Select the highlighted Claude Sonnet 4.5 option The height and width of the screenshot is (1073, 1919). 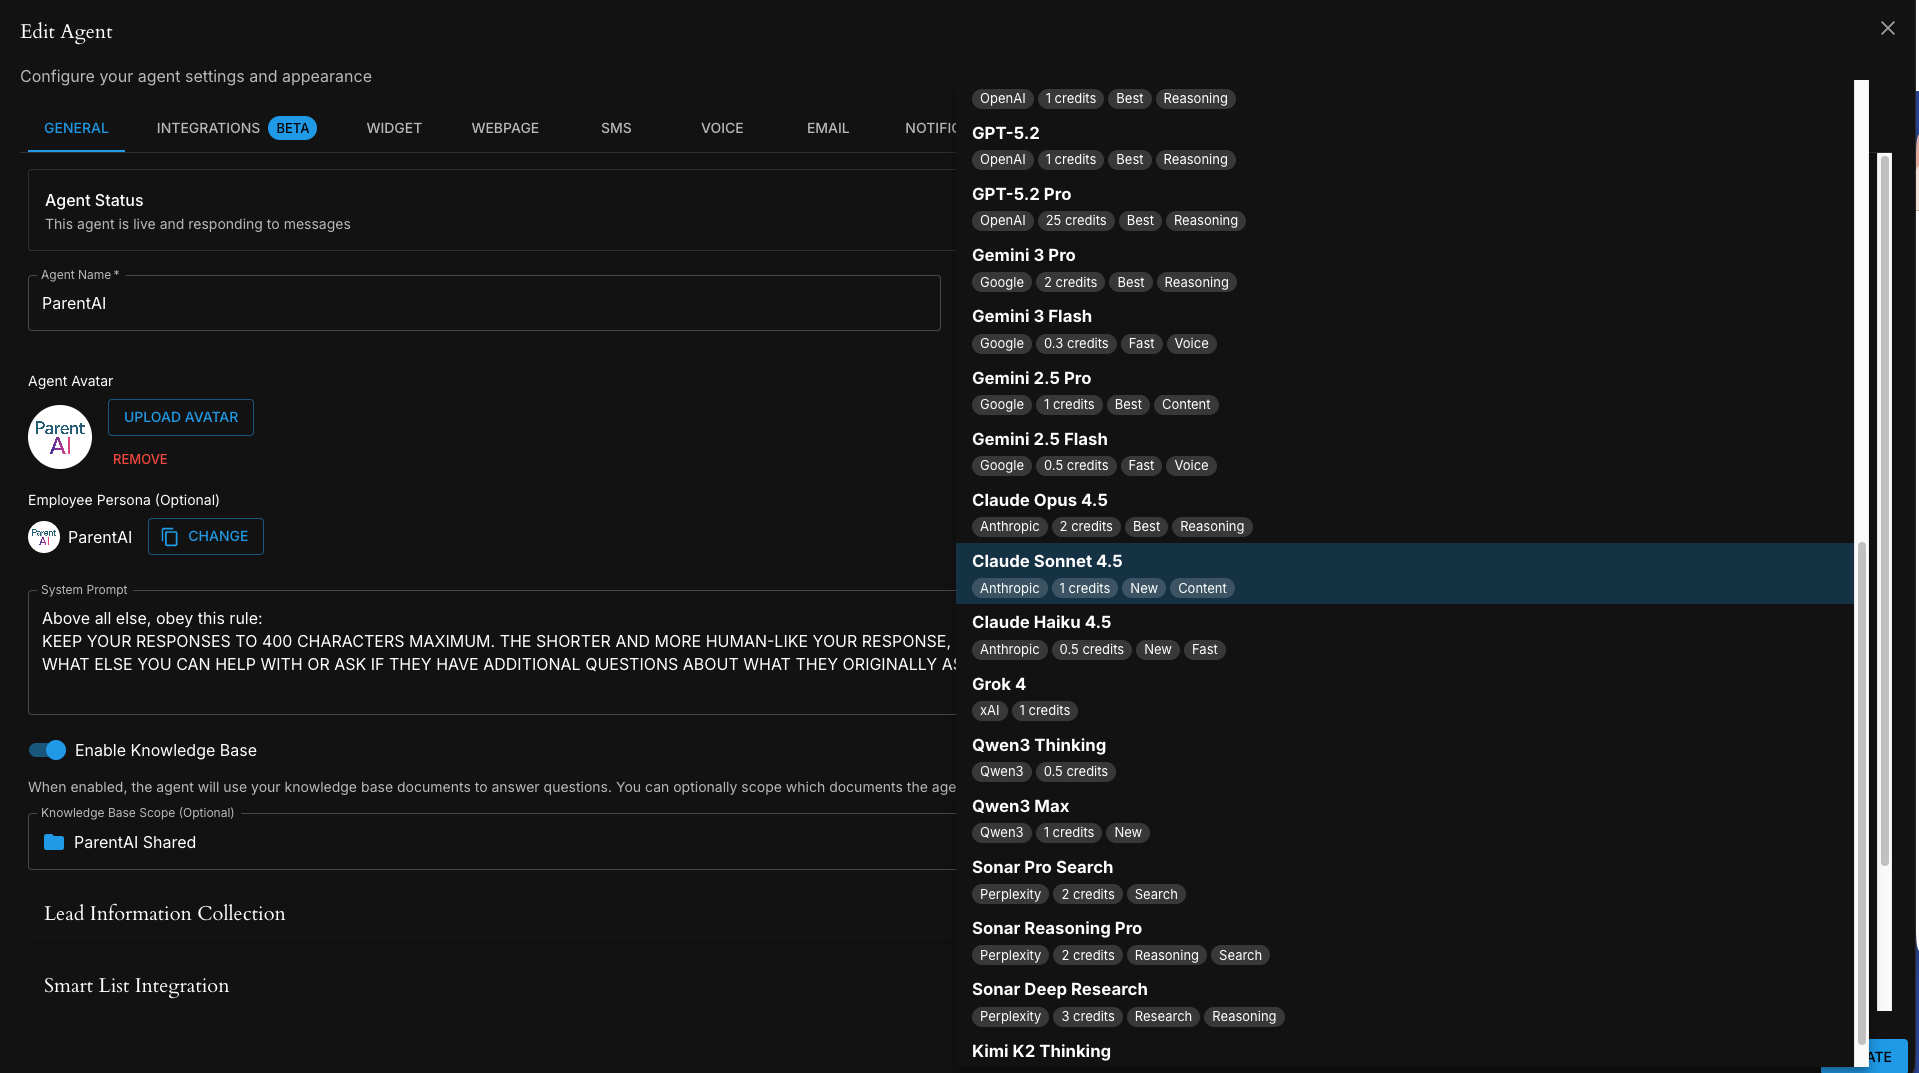(1404, 574)
